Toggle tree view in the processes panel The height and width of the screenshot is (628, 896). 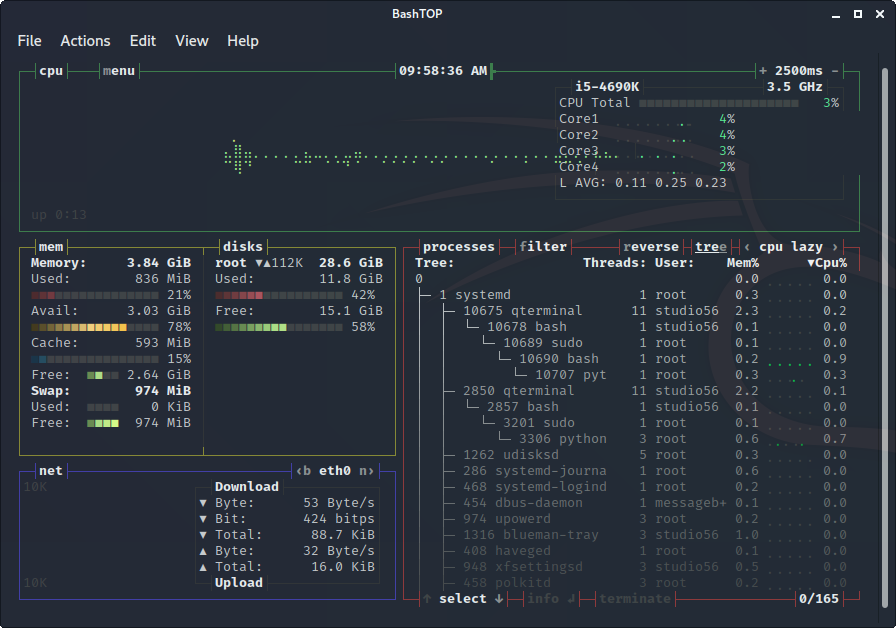click(x=710, y=246)
